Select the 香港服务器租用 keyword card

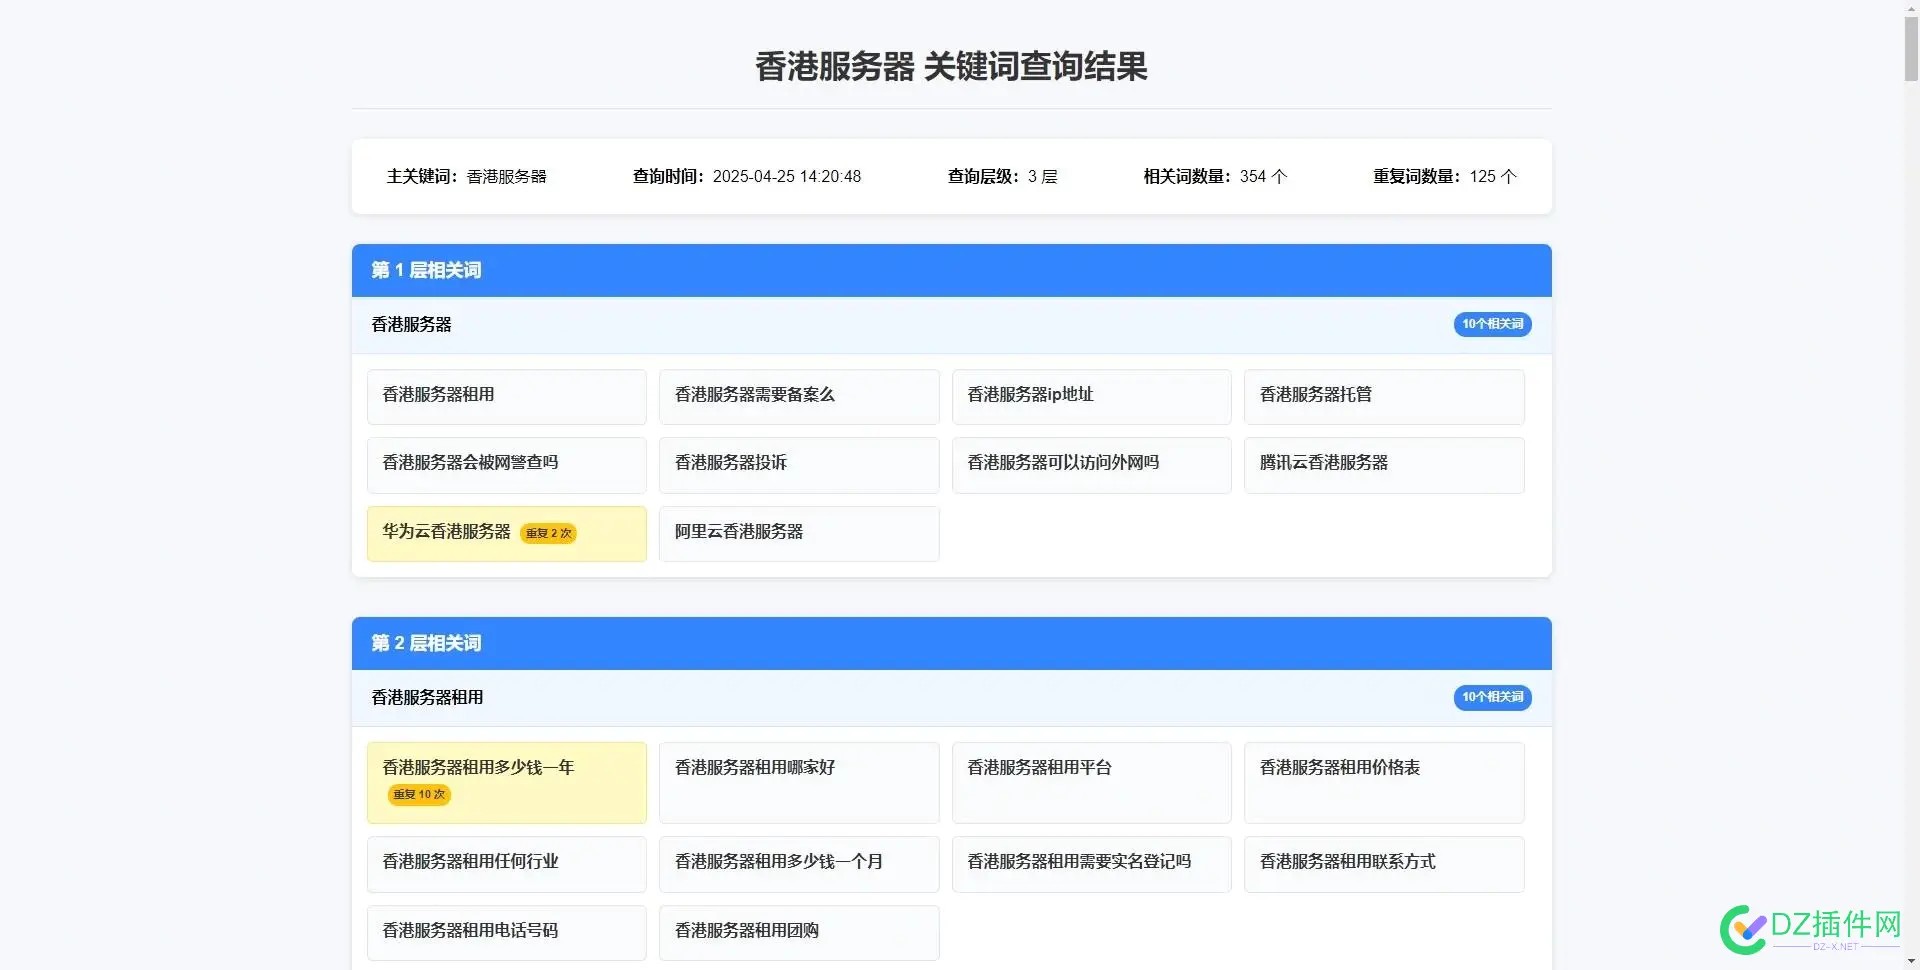pyautogui.click(x=506, y=396)
